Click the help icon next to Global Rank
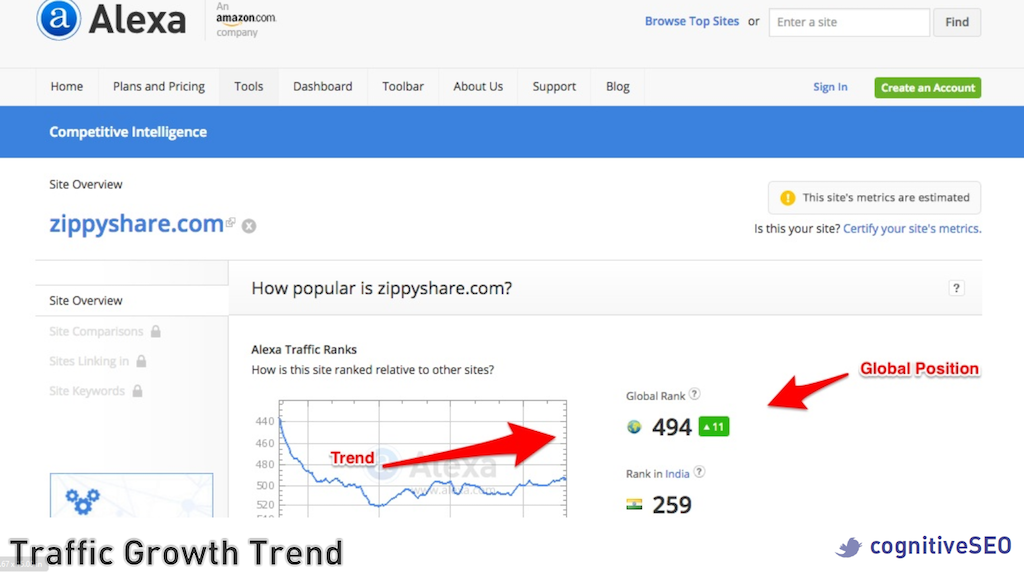Image resolution: width=1024 pixels, height=572 pixels. [695, 395]
